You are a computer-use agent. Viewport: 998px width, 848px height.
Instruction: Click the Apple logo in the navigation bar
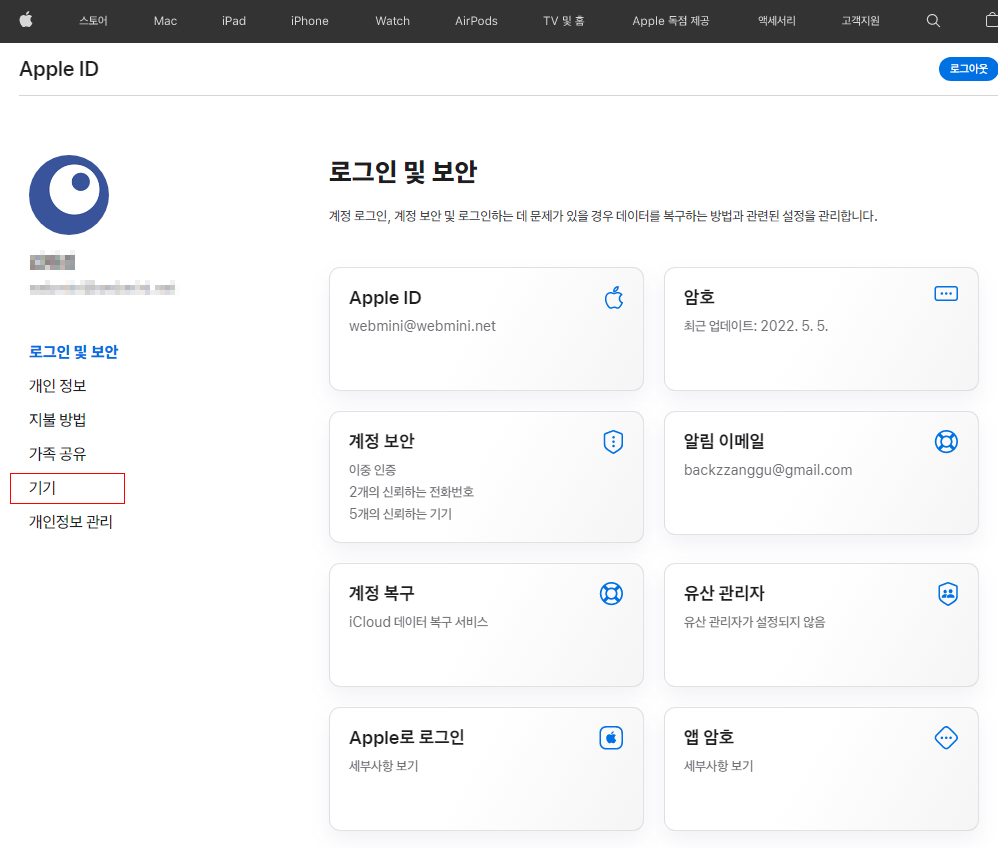[x=26, y=20]
